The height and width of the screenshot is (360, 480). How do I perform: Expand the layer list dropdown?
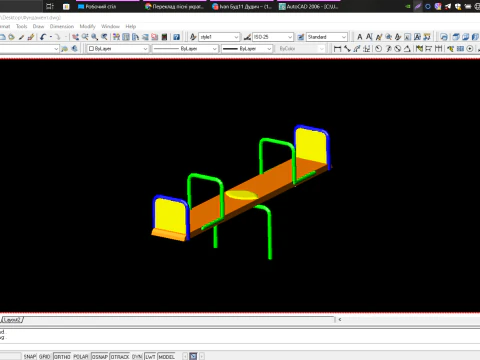[x=56, y=49]
